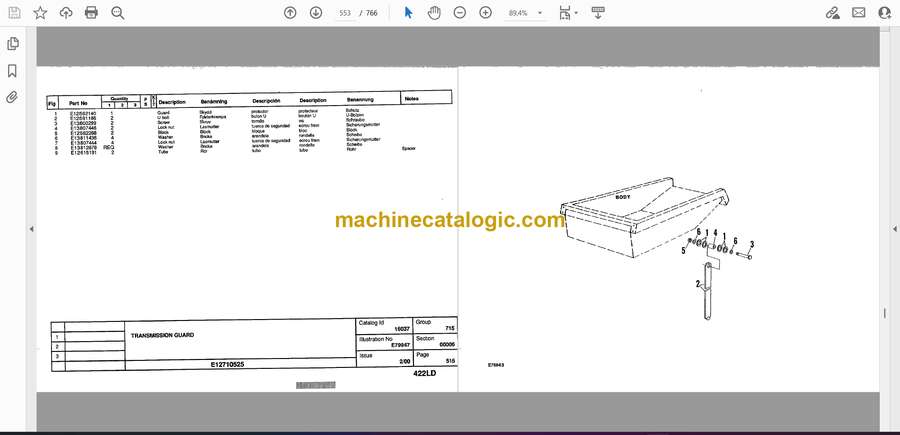Click the Catalog Id cell
This screenshot has width=900, height=435.
(384, 325)
